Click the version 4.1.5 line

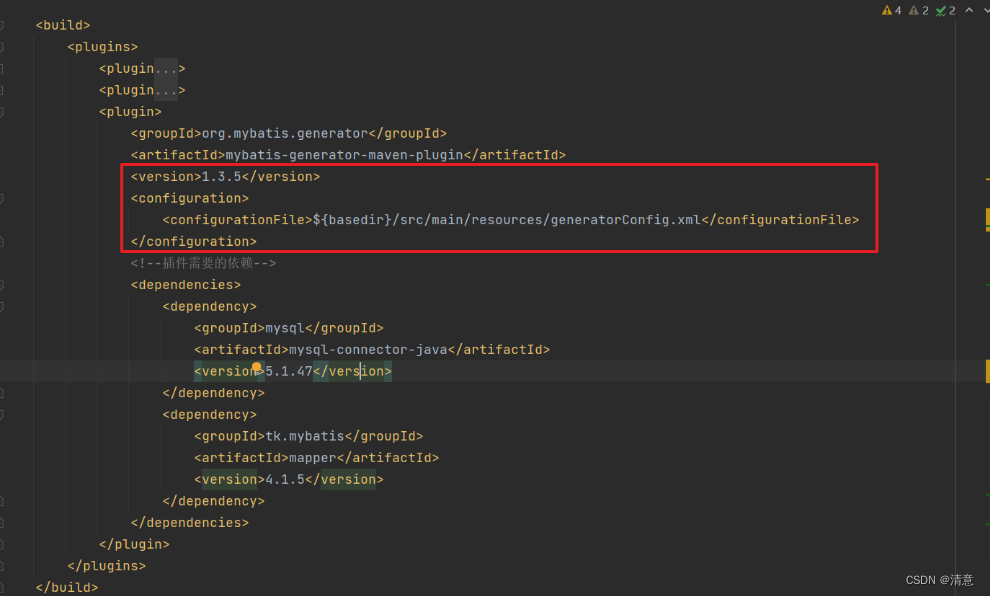tap(289, 479)
